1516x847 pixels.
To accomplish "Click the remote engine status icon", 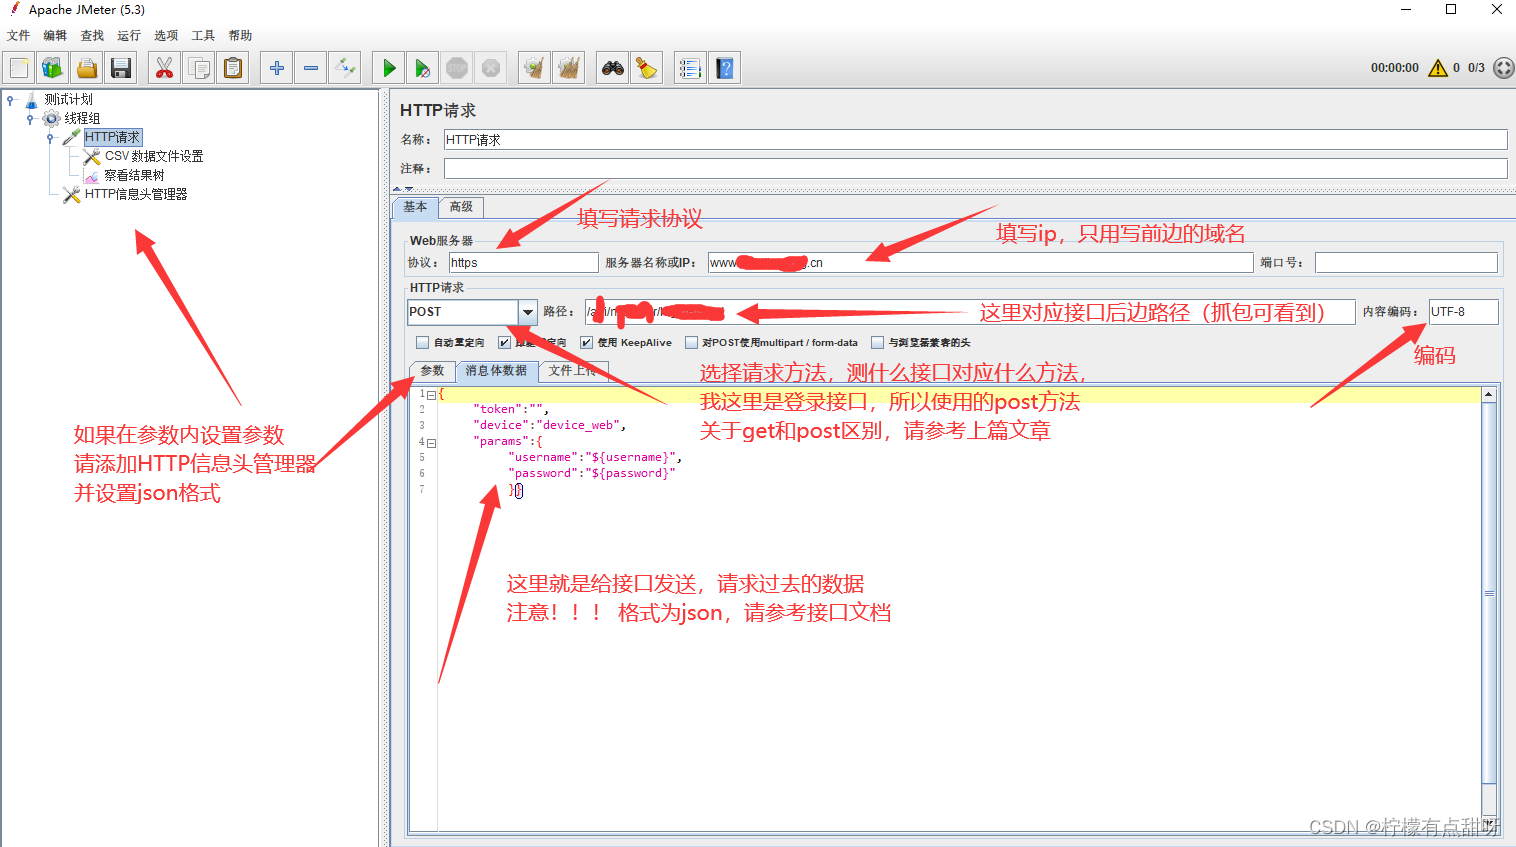I will click(x=1503, y=68).
